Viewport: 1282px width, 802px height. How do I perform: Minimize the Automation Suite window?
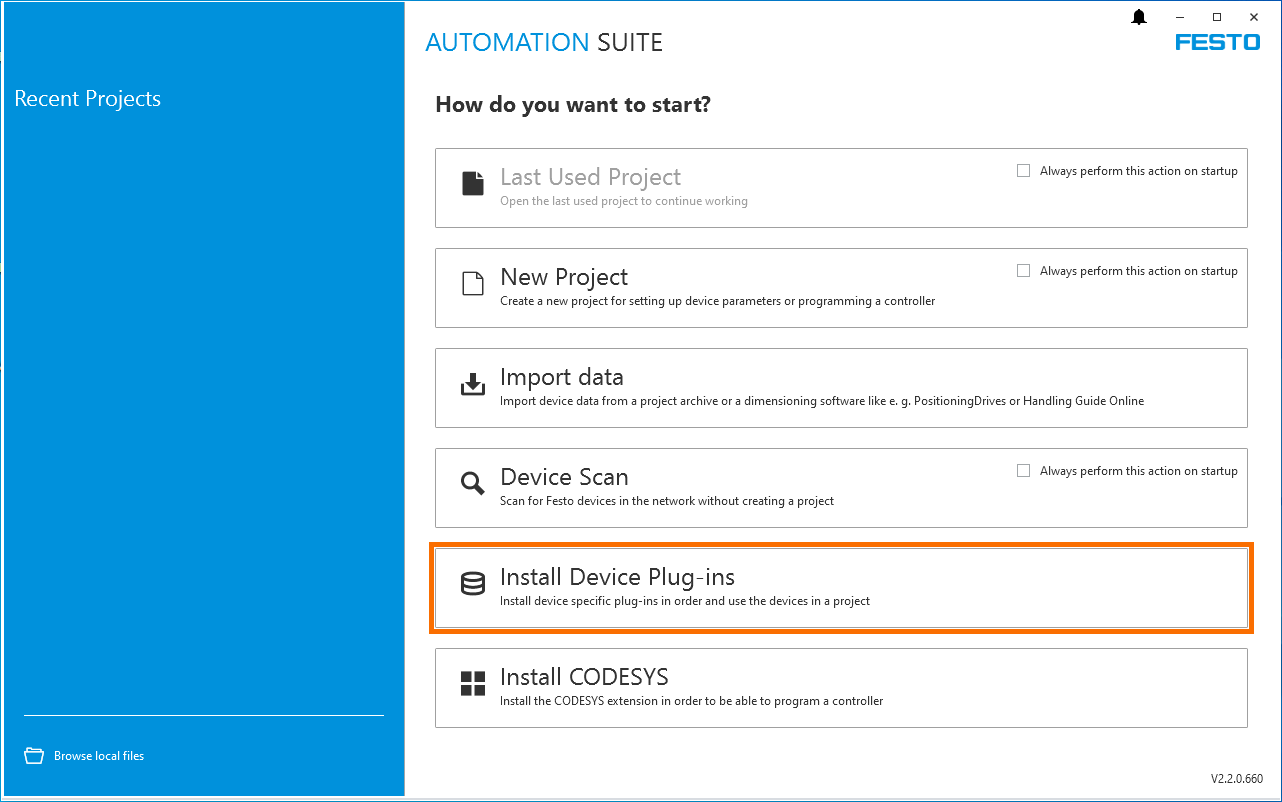click(1181, 17)
